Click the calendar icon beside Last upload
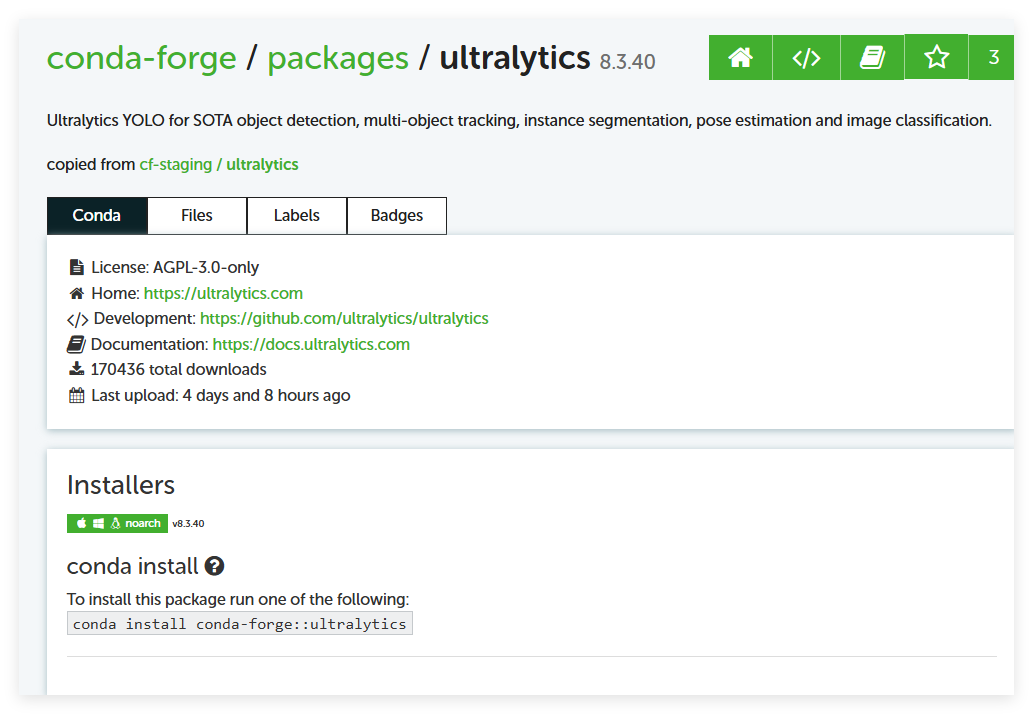The image size is (1033, 714). [x=77, y=395]
